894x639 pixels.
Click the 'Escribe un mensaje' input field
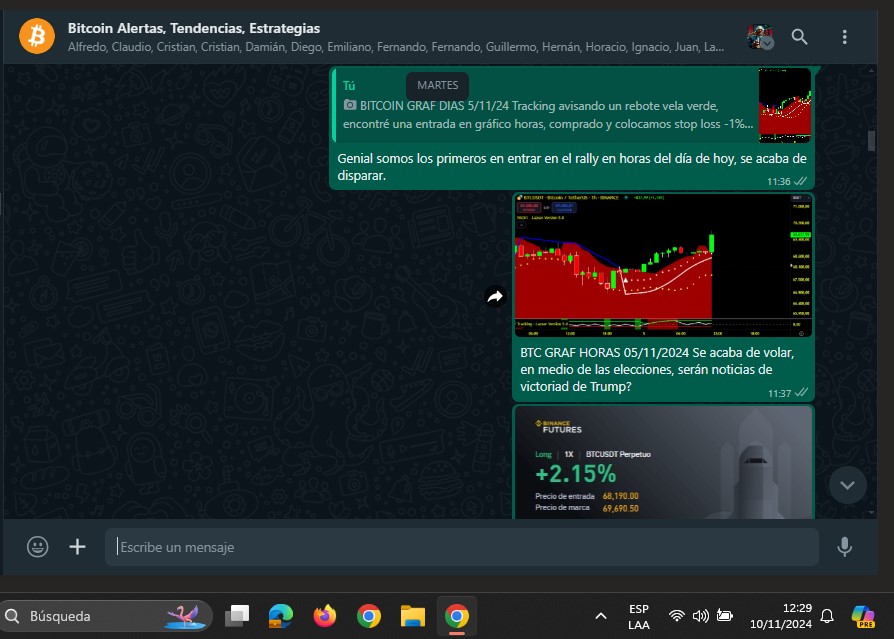tap(460, 547)
